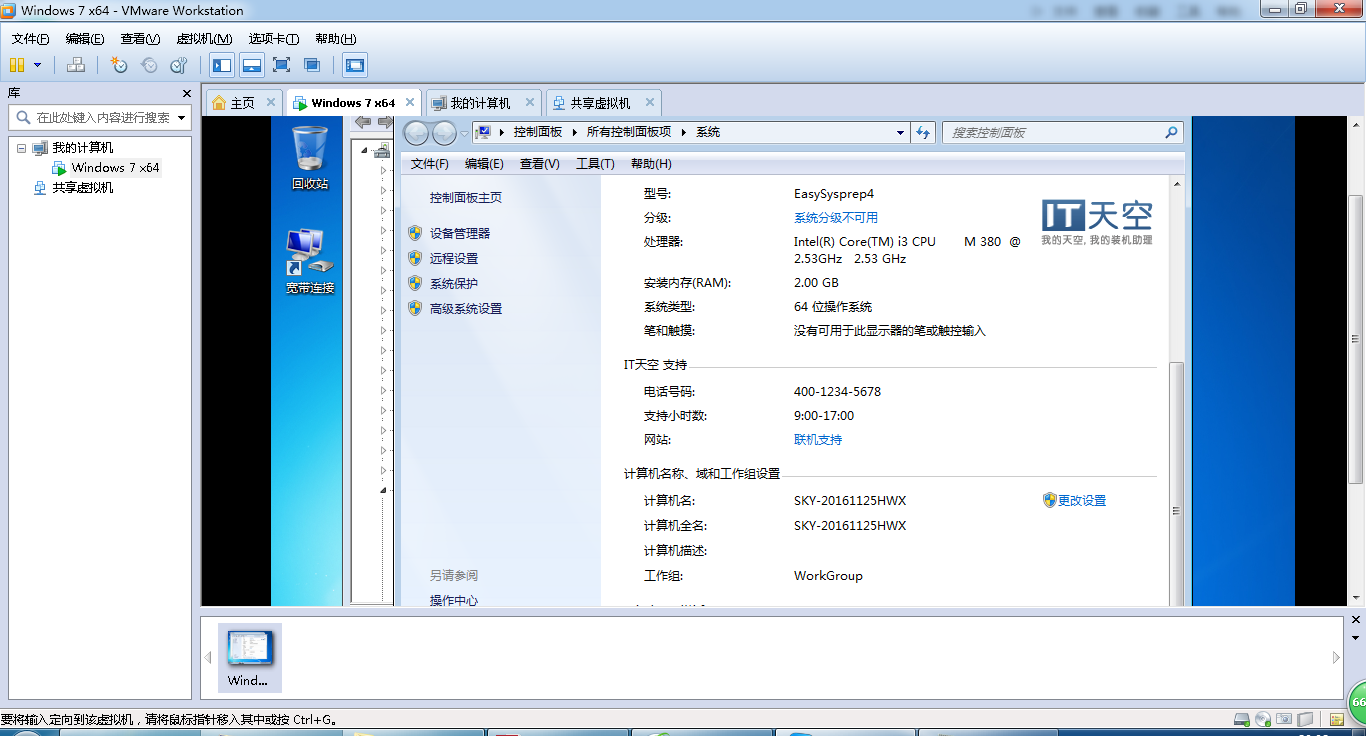The height and width of the screenshot is (736, 1366).
Task: Click the 宽带连接 desktop shortcut icon
Action: [310, 262]
